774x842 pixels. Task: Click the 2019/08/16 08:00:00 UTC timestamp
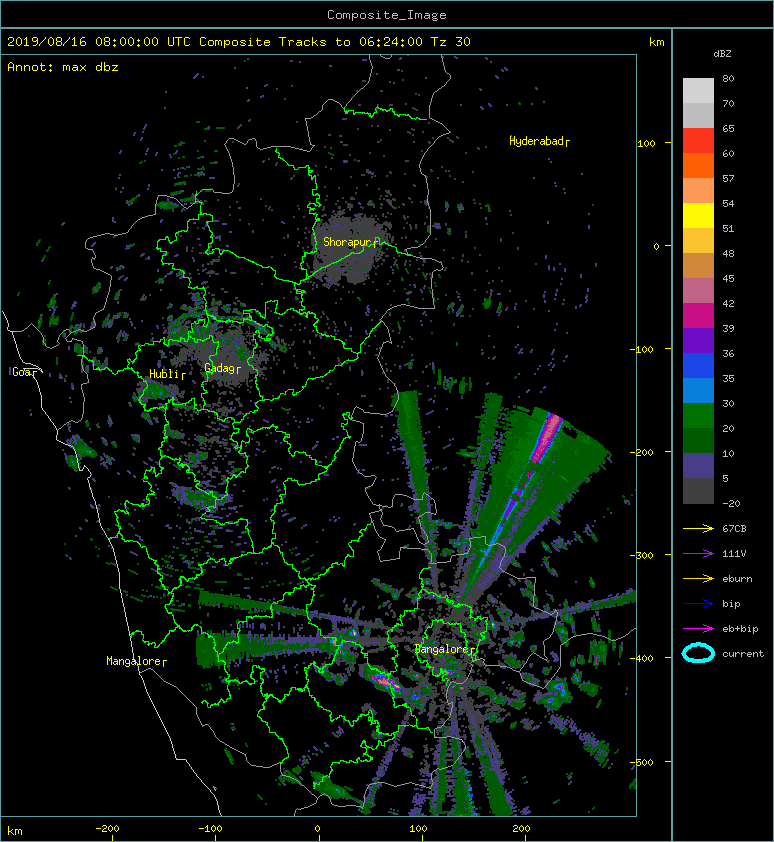point(98,42)
